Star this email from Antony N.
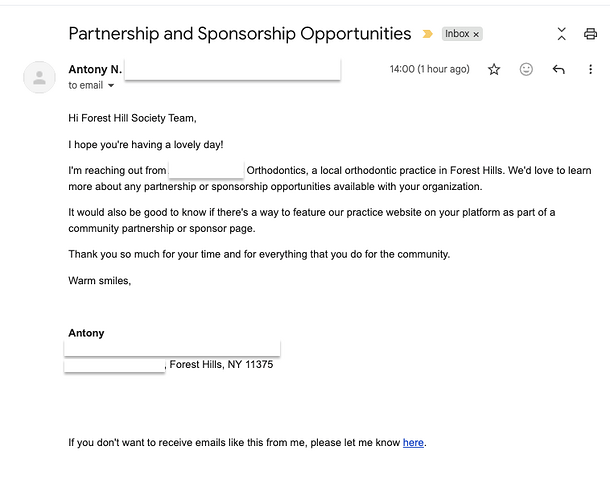614x500 pixels. tap(494, 70)
